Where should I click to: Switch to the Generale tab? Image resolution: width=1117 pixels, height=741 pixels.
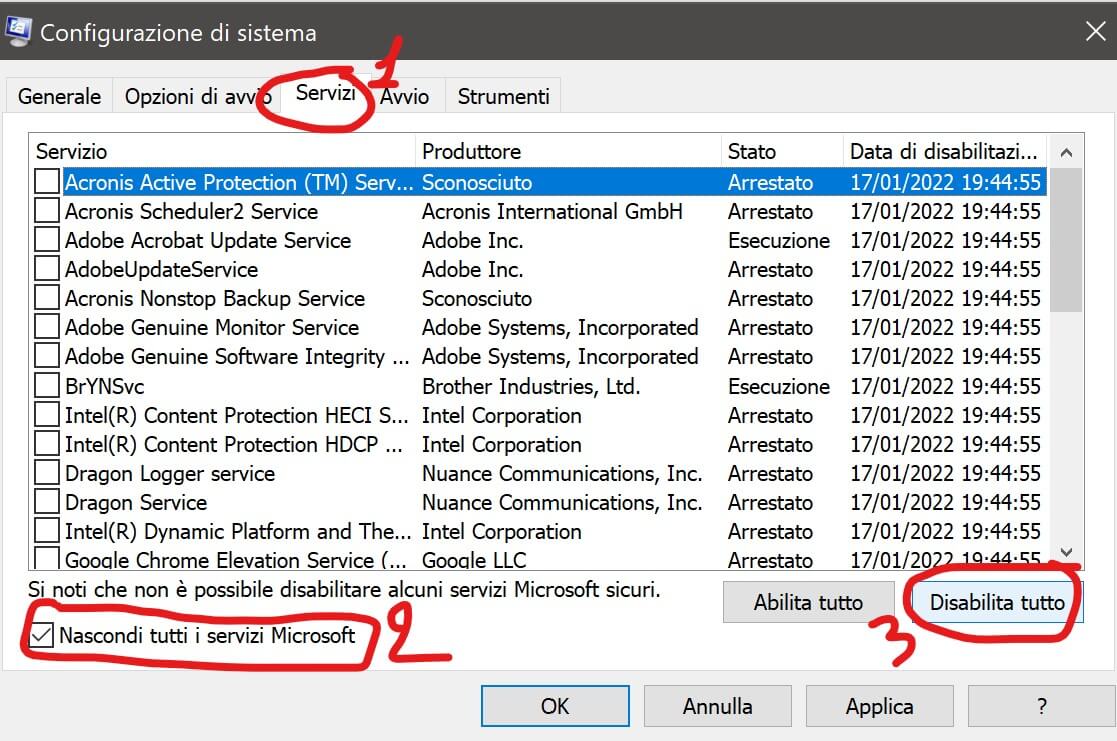pos(60,97)
